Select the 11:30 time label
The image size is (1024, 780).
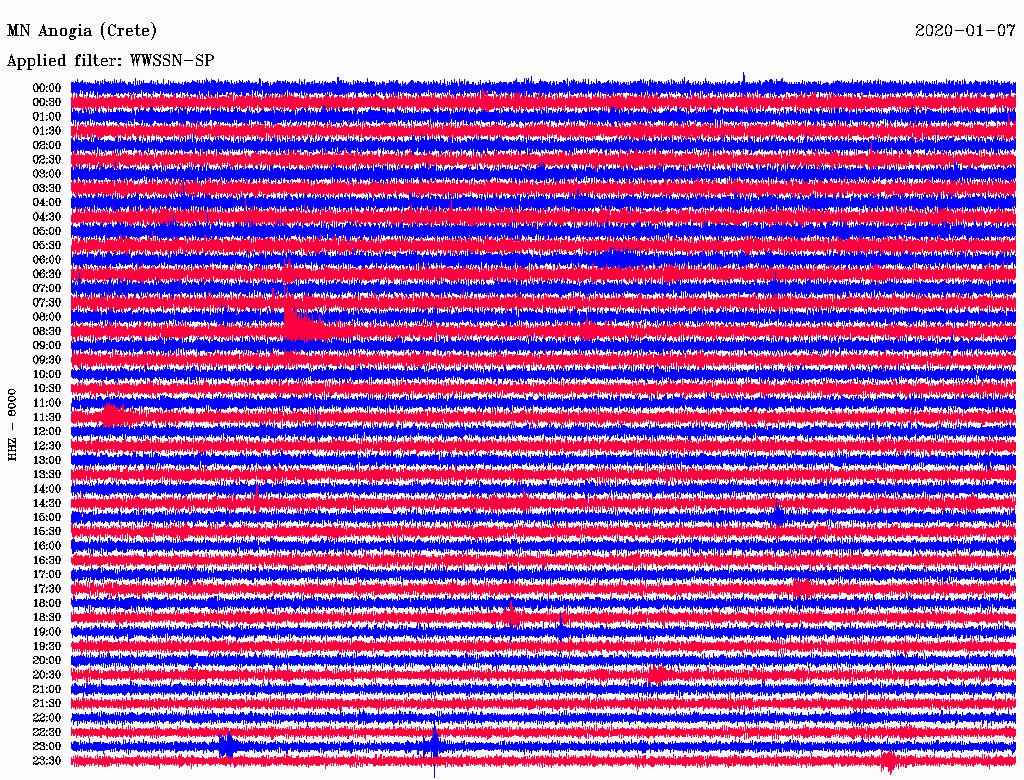(x=47, y=417)
